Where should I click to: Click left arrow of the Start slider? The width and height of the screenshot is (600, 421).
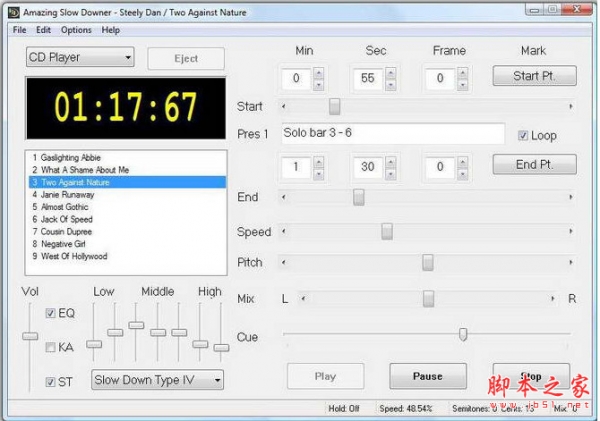coord(284,106)
